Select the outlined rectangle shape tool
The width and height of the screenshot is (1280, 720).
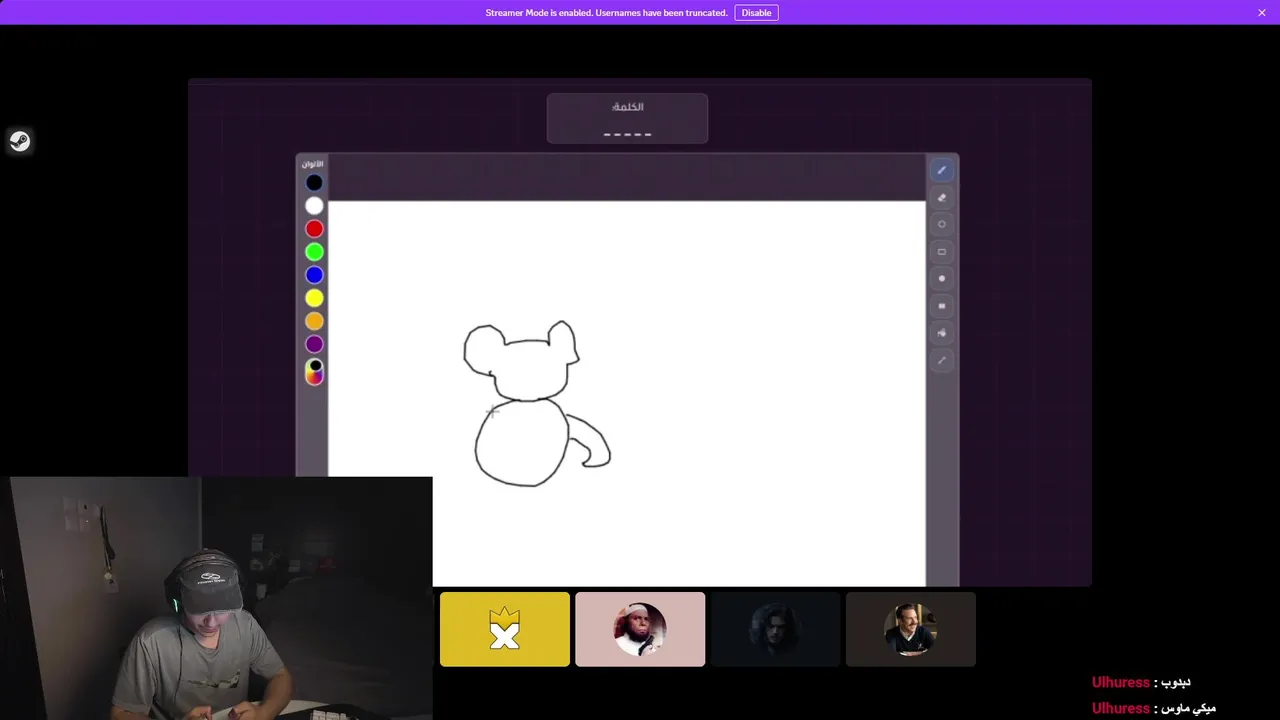pyautogui.click(x=941, y=252)
